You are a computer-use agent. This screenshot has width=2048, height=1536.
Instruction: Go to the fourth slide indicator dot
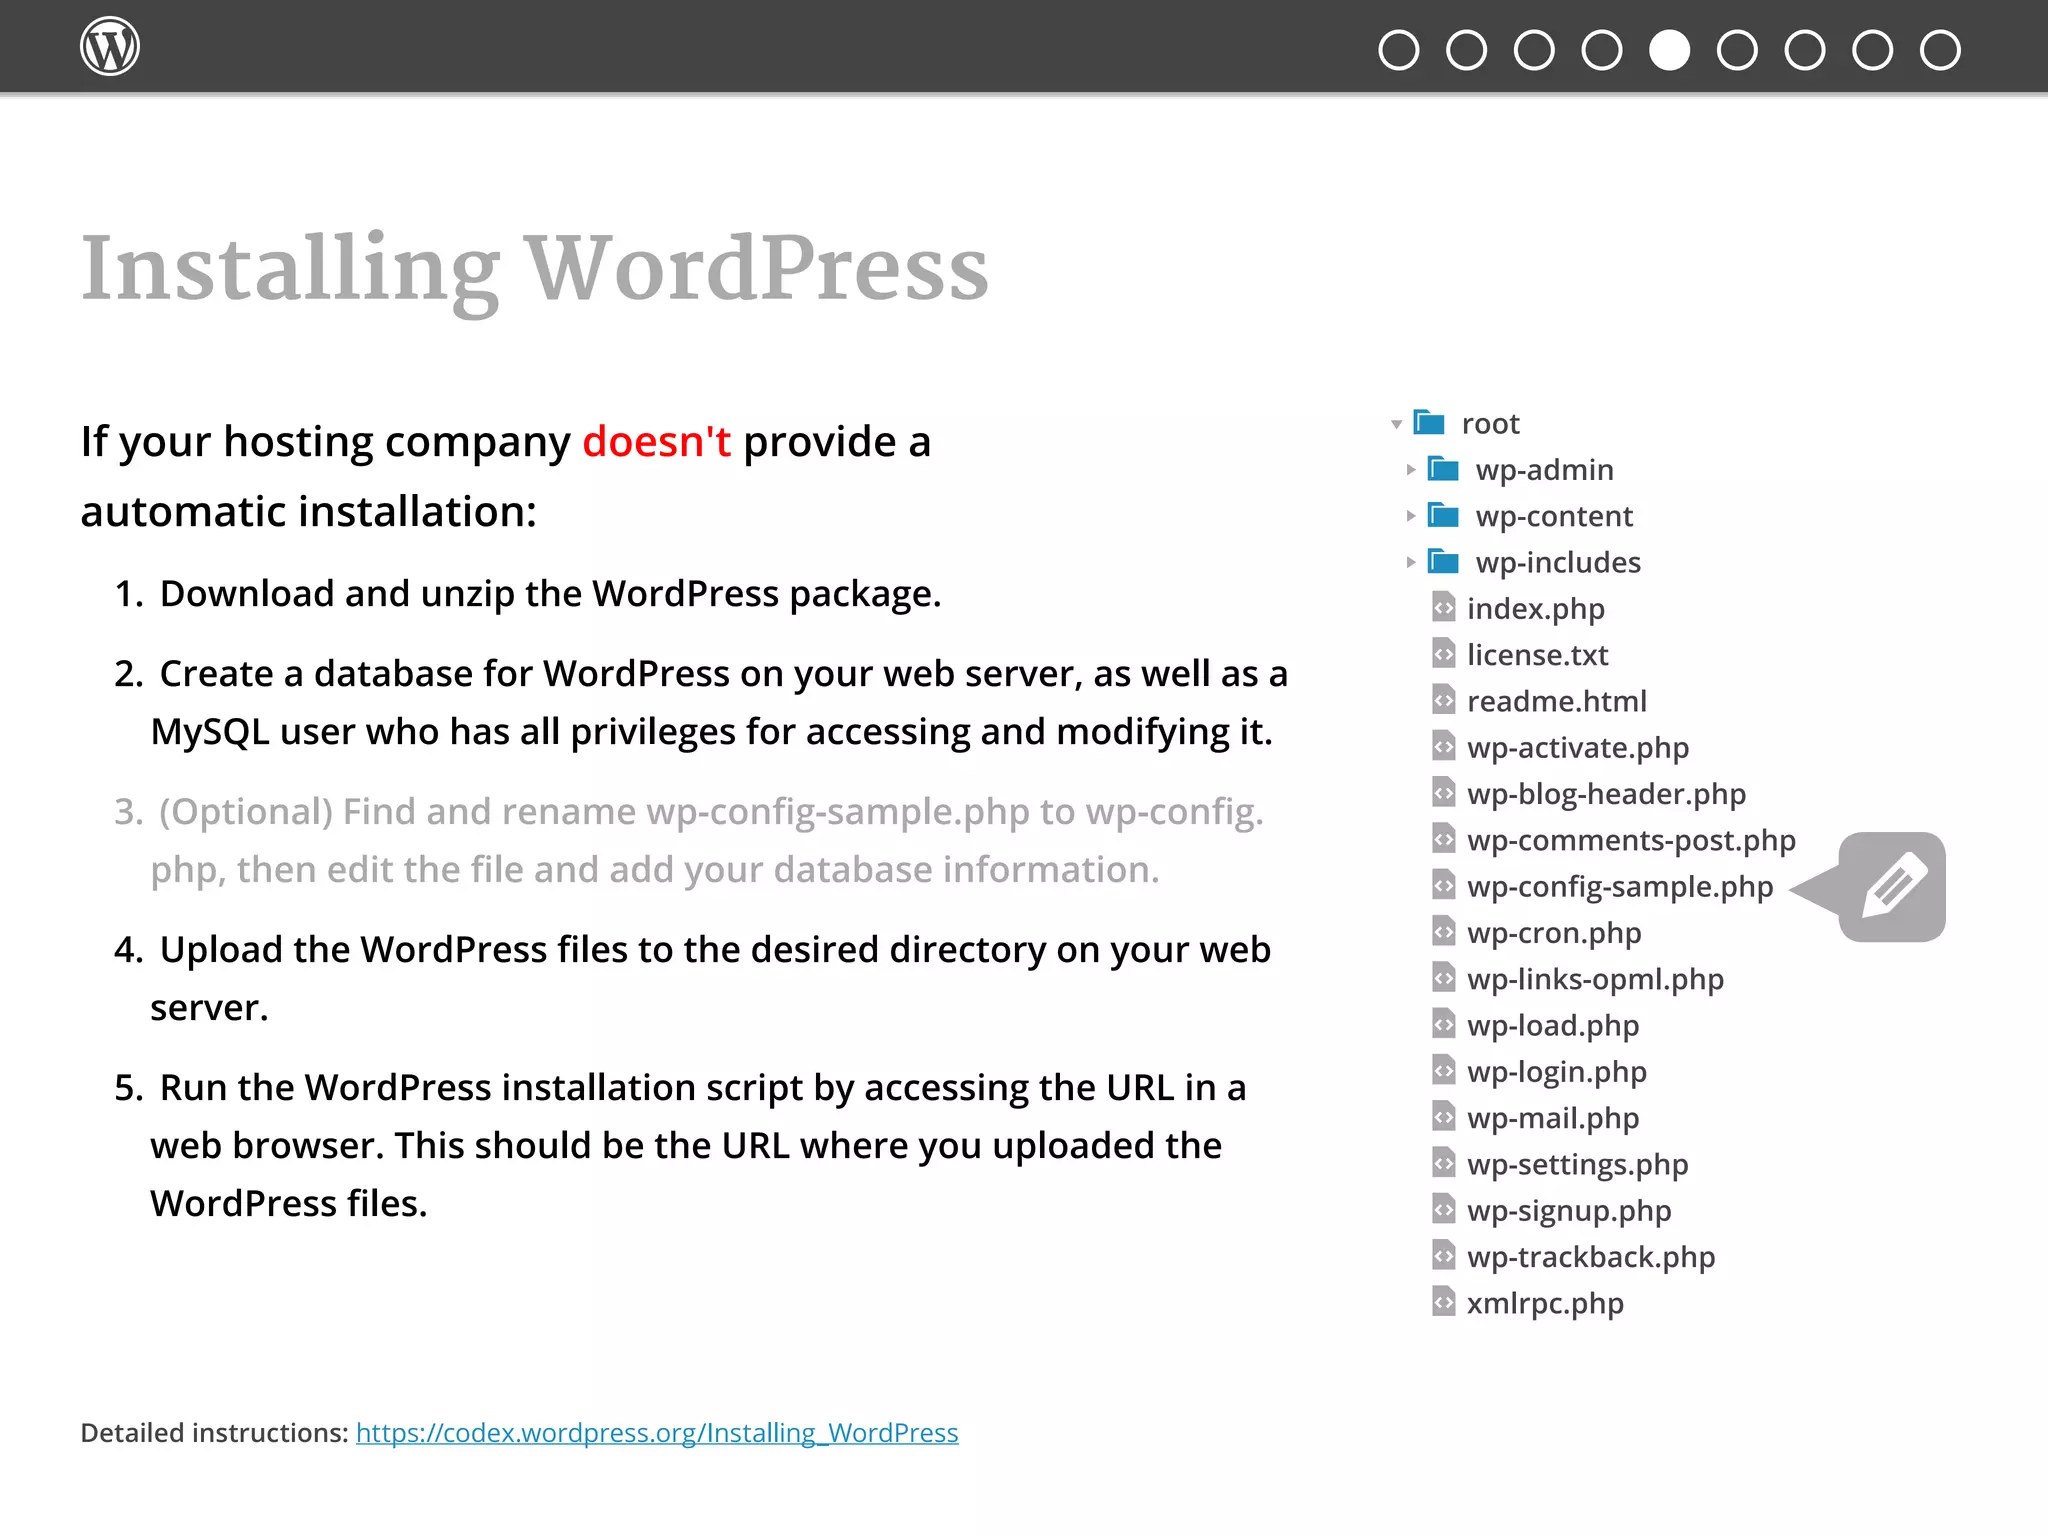pos(1602,50)
